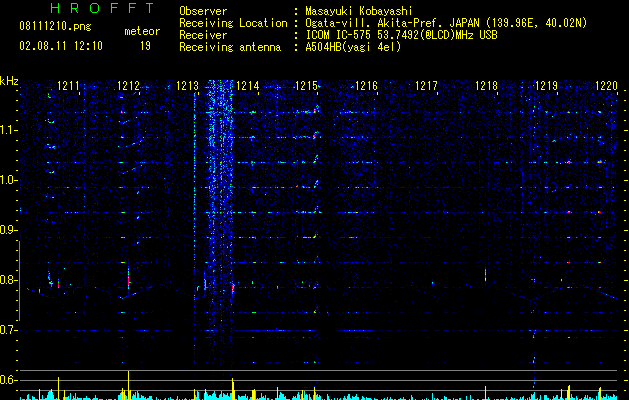Image resolution: width=629 pixels, height=400 pixels.
Task: Select the file name 08111210.png
Action: (x=55, y=27)
